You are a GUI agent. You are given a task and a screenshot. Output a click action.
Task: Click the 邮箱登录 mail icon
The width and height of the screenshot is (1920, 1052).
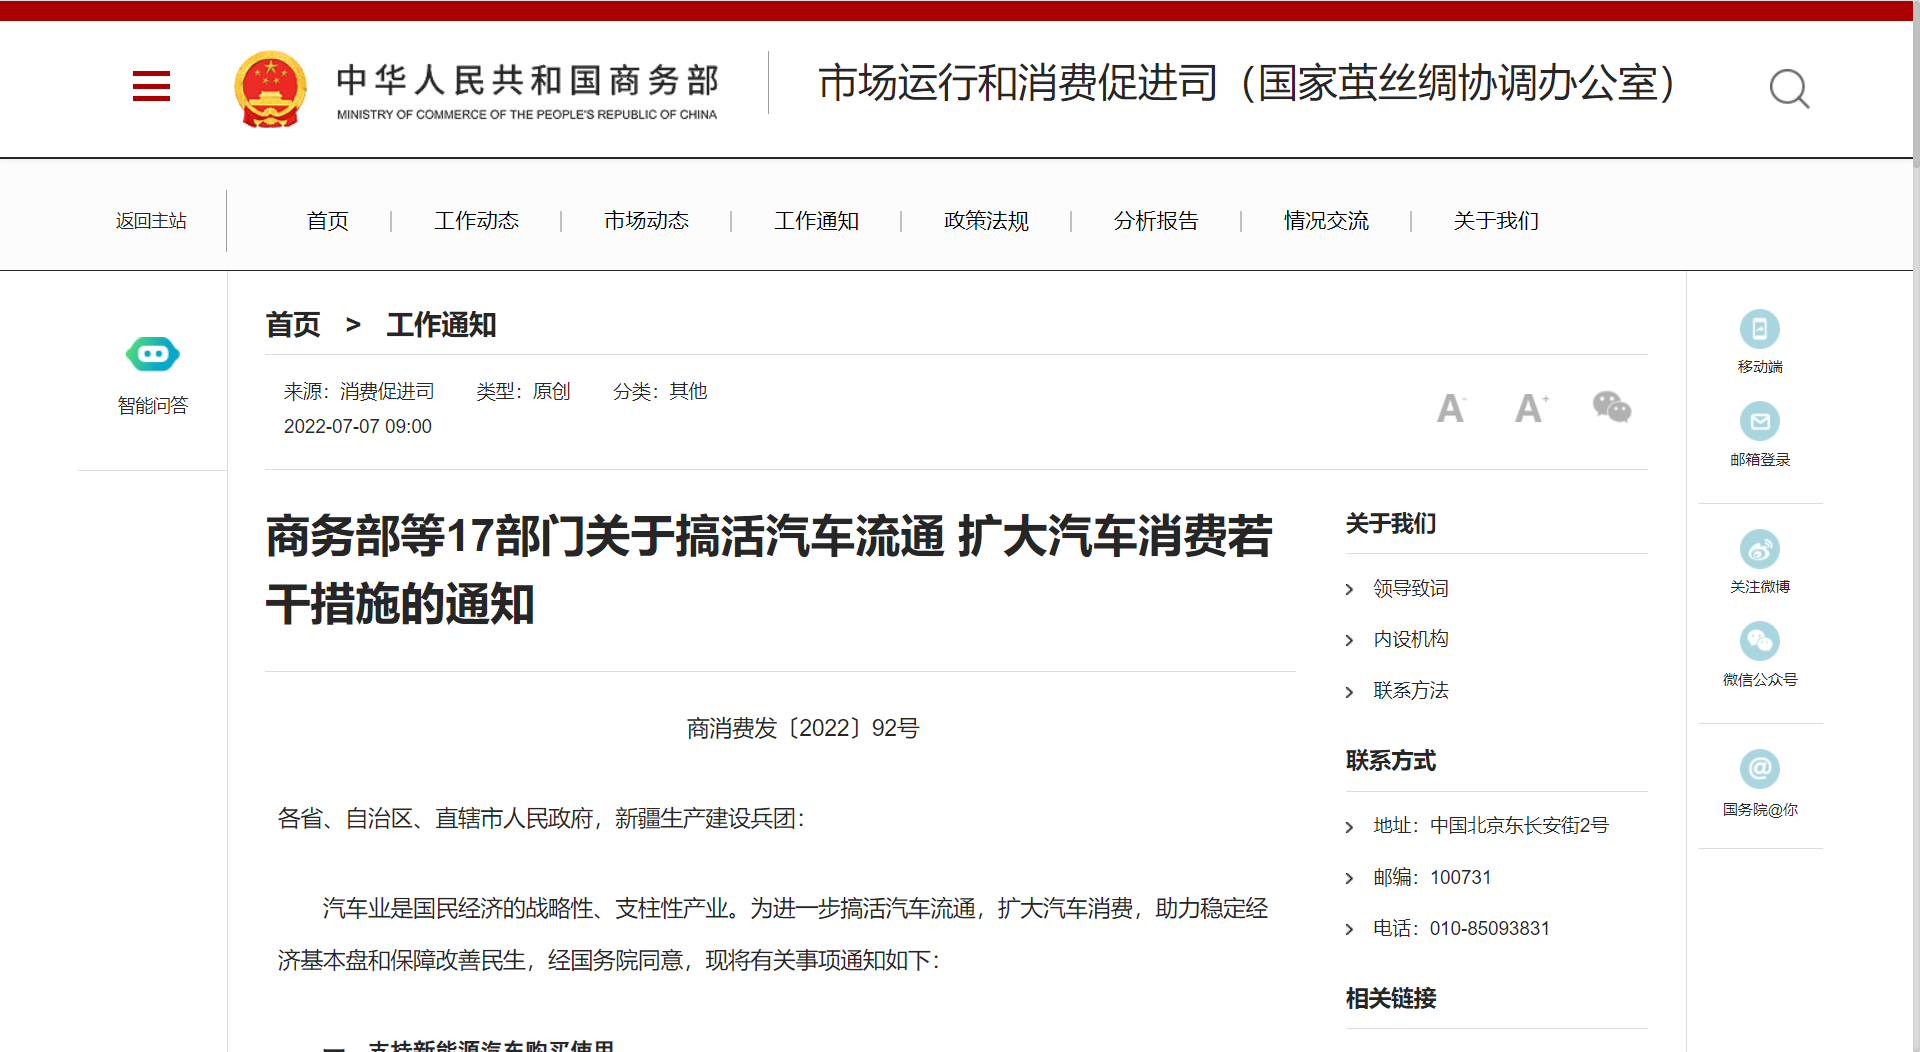click(x=1759, y=422)
